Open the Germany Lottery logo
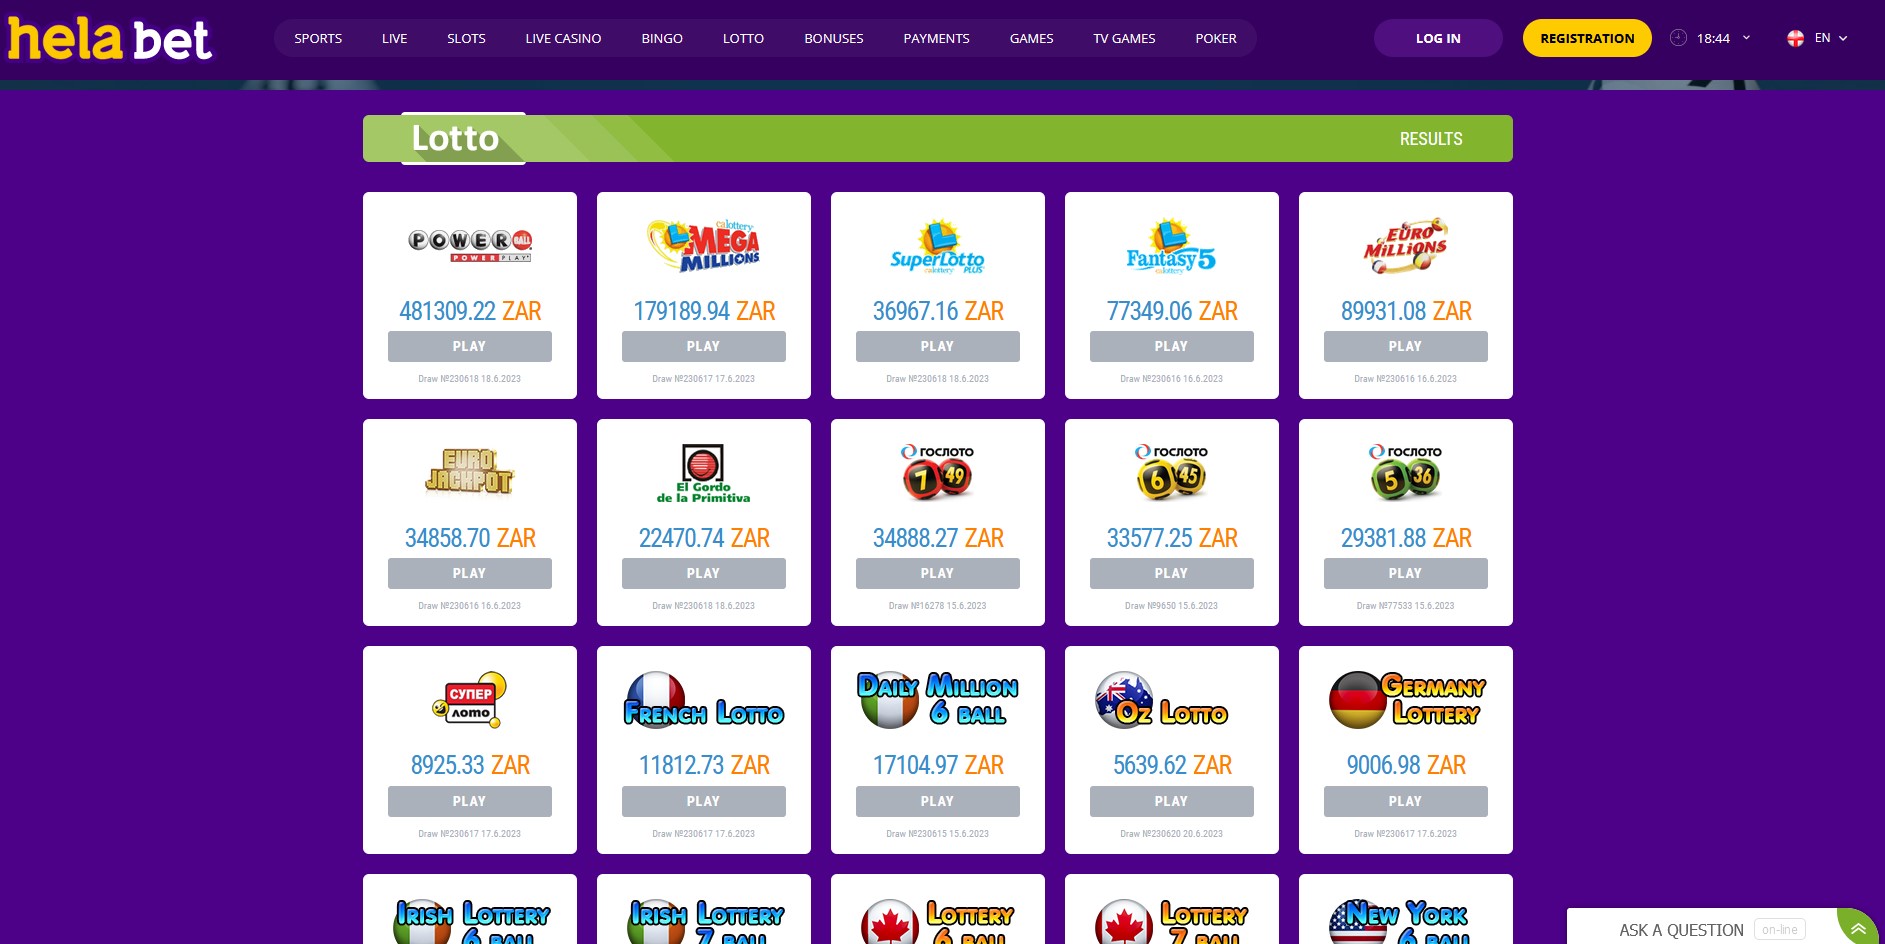 [x=1407, y=699]
